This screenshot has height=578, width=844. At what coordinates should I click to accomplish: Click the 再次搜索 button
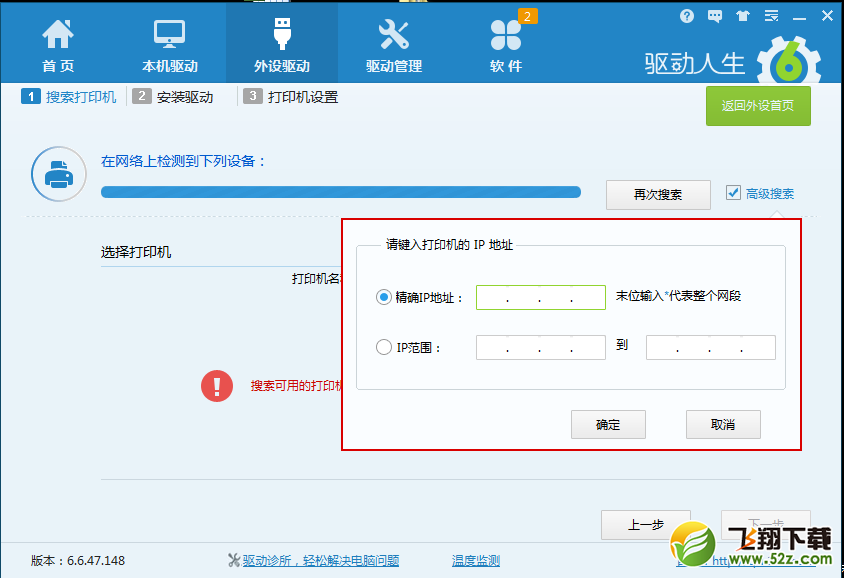coord(658,194)
